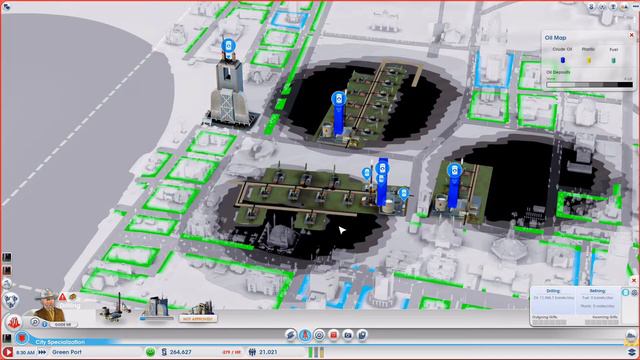Open the population panel showing 21,021
The width and height of the screenshot is (640, 360).
[263, 352]
